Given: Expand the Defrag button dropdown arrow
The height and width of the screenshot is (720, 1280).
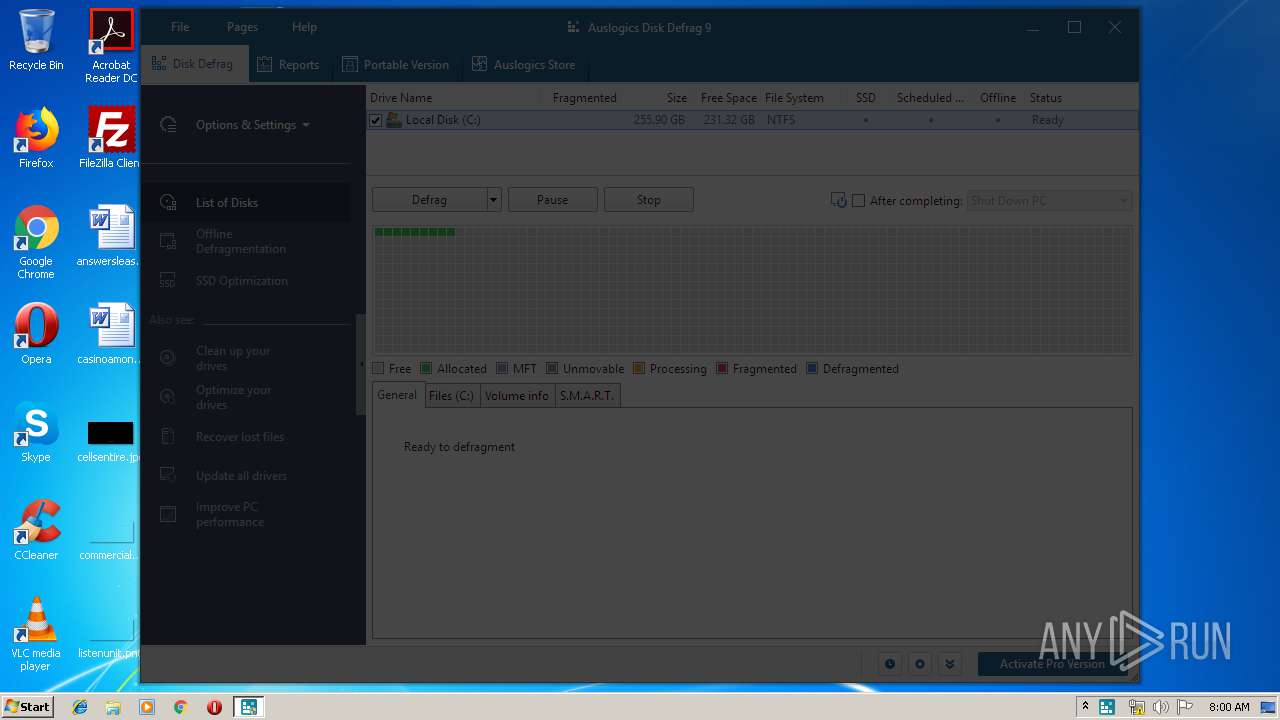Looking at the screenshot, I should (x=493, y=200).
